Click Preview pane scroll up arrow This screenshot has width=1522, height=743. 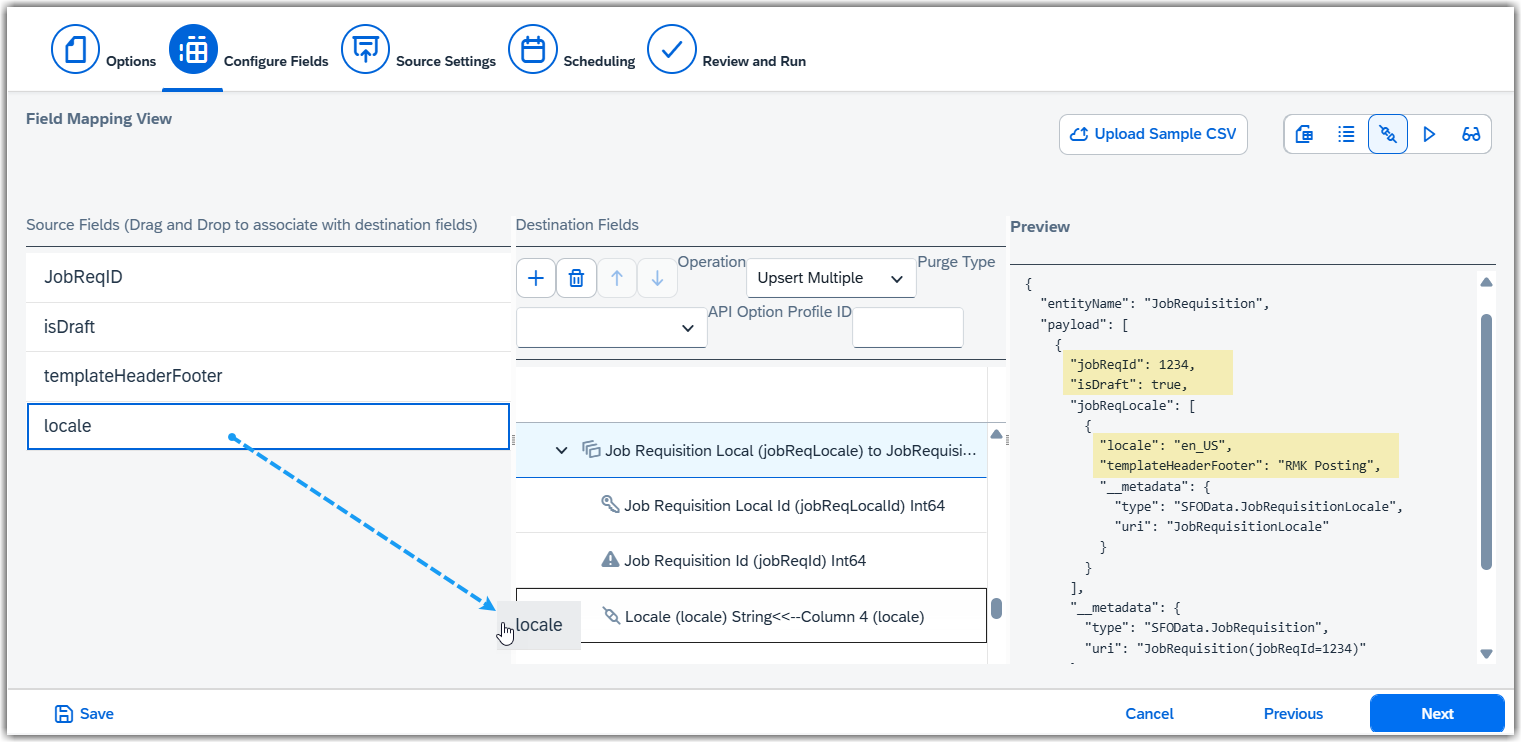[x=1486, y=283]
